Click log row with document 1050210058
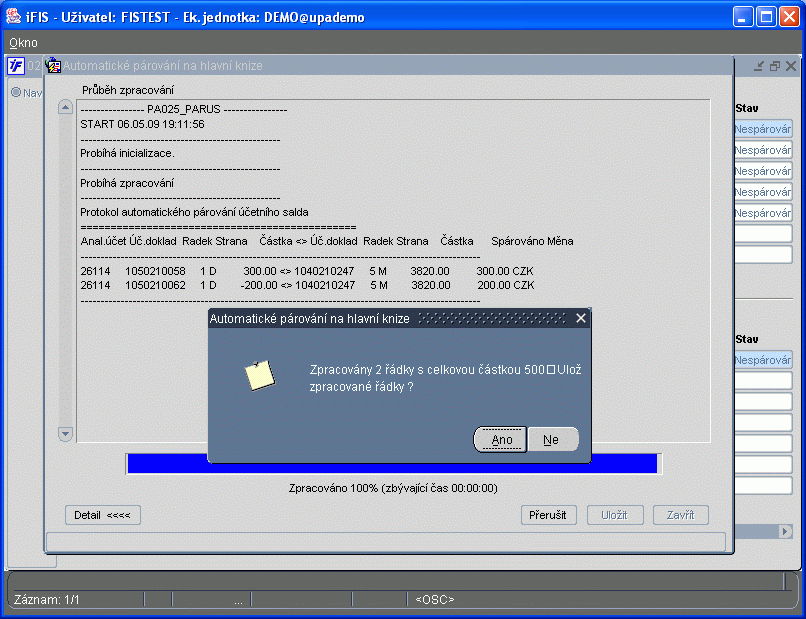The width and height of the screenshot is (806, 619). coord(307,271)
